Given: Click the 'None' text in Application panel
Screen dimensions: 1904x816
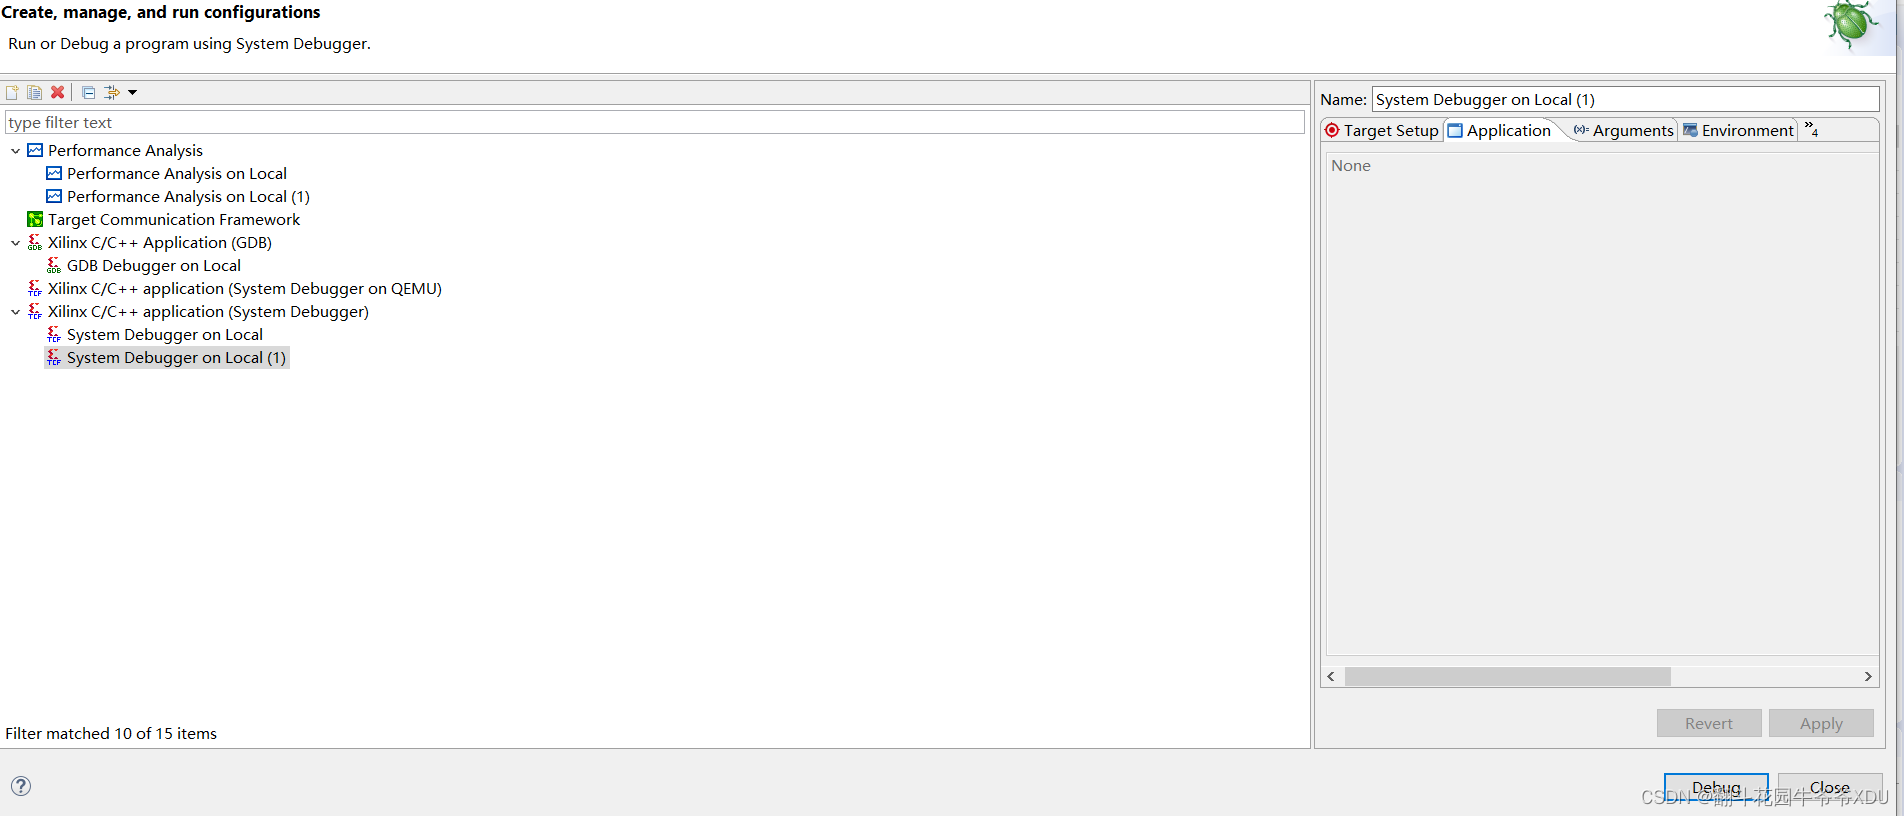Looking at the screenshot, I should click(1351, 165).
